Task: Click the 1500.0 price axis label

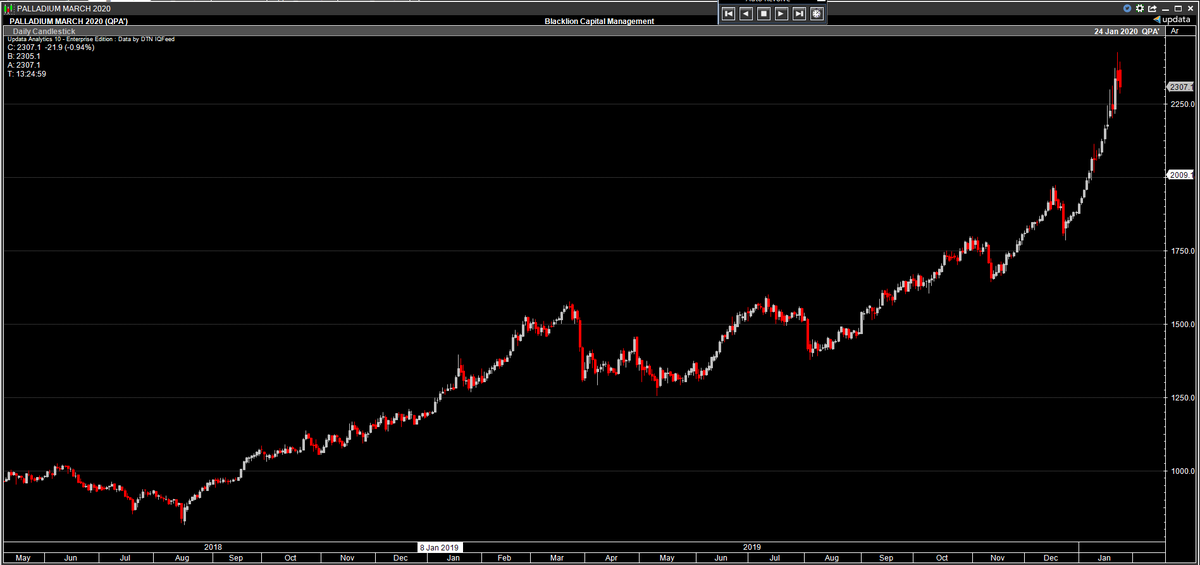Action: tap(1182, 324)
